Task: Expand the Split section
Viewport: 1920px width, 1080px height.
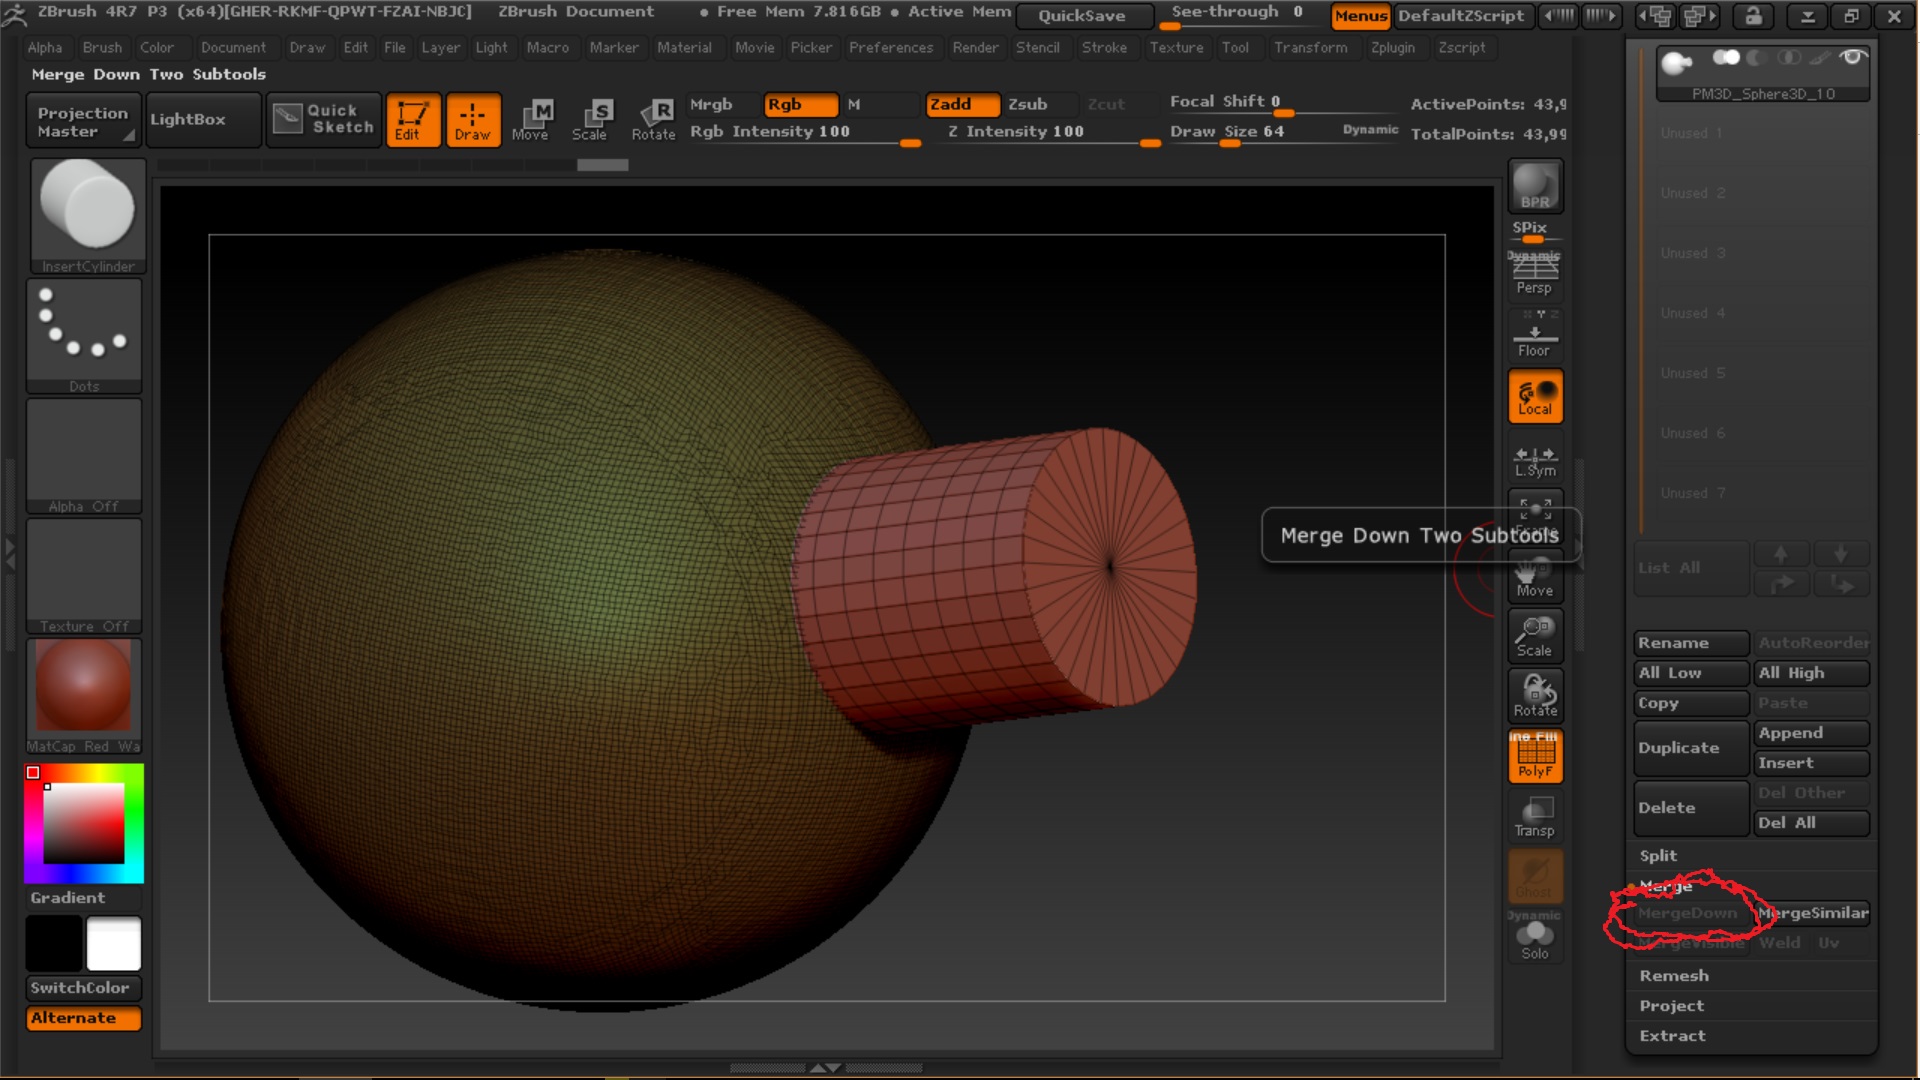Action: coord(1658,856)
